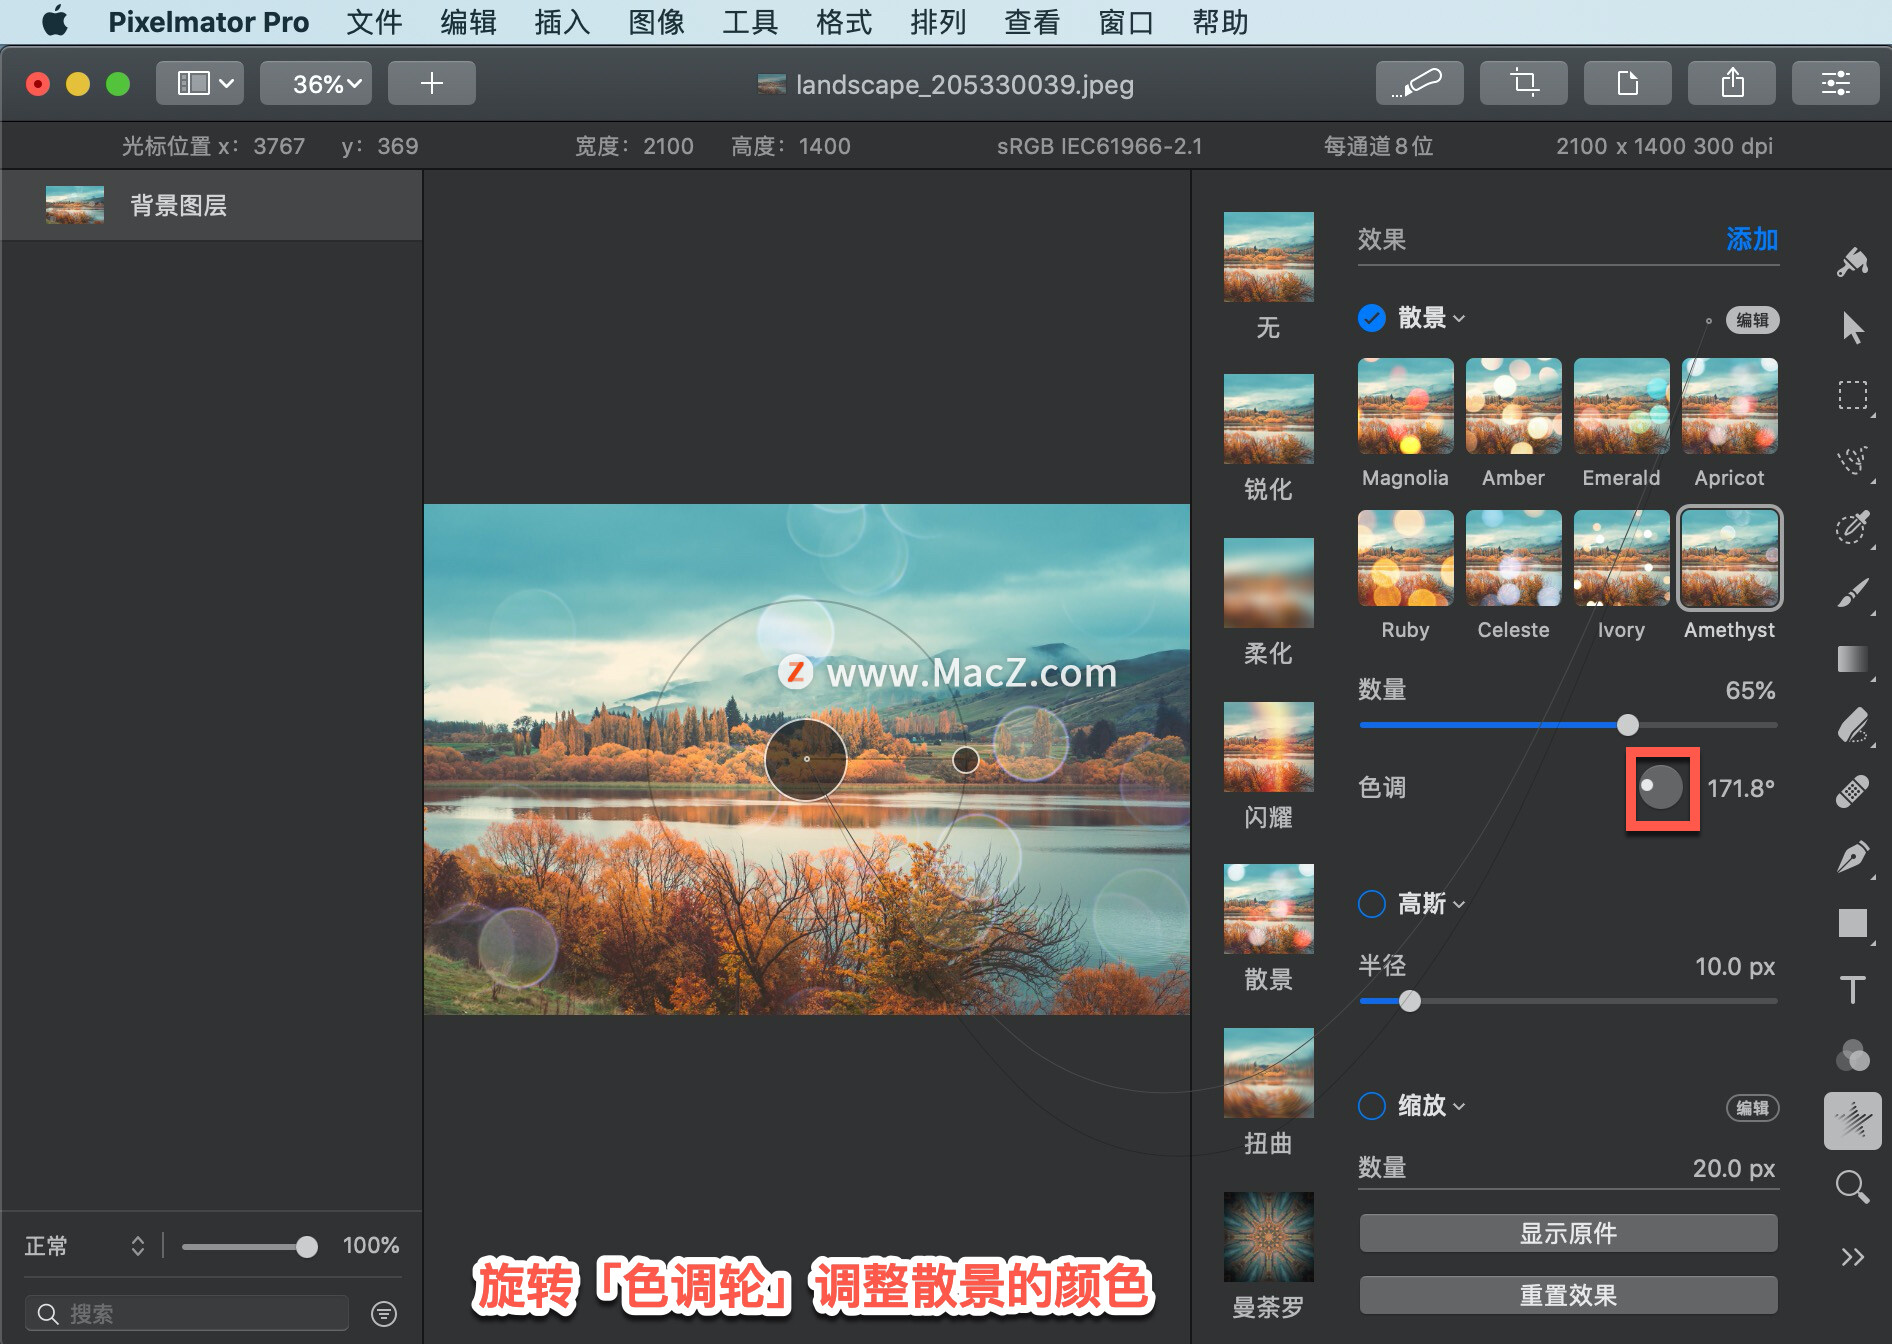Viewport: 1892px width, 1344px height.
Task: Open the ML Enhance wand toolbar button
Action: (x=1420, y=83)
